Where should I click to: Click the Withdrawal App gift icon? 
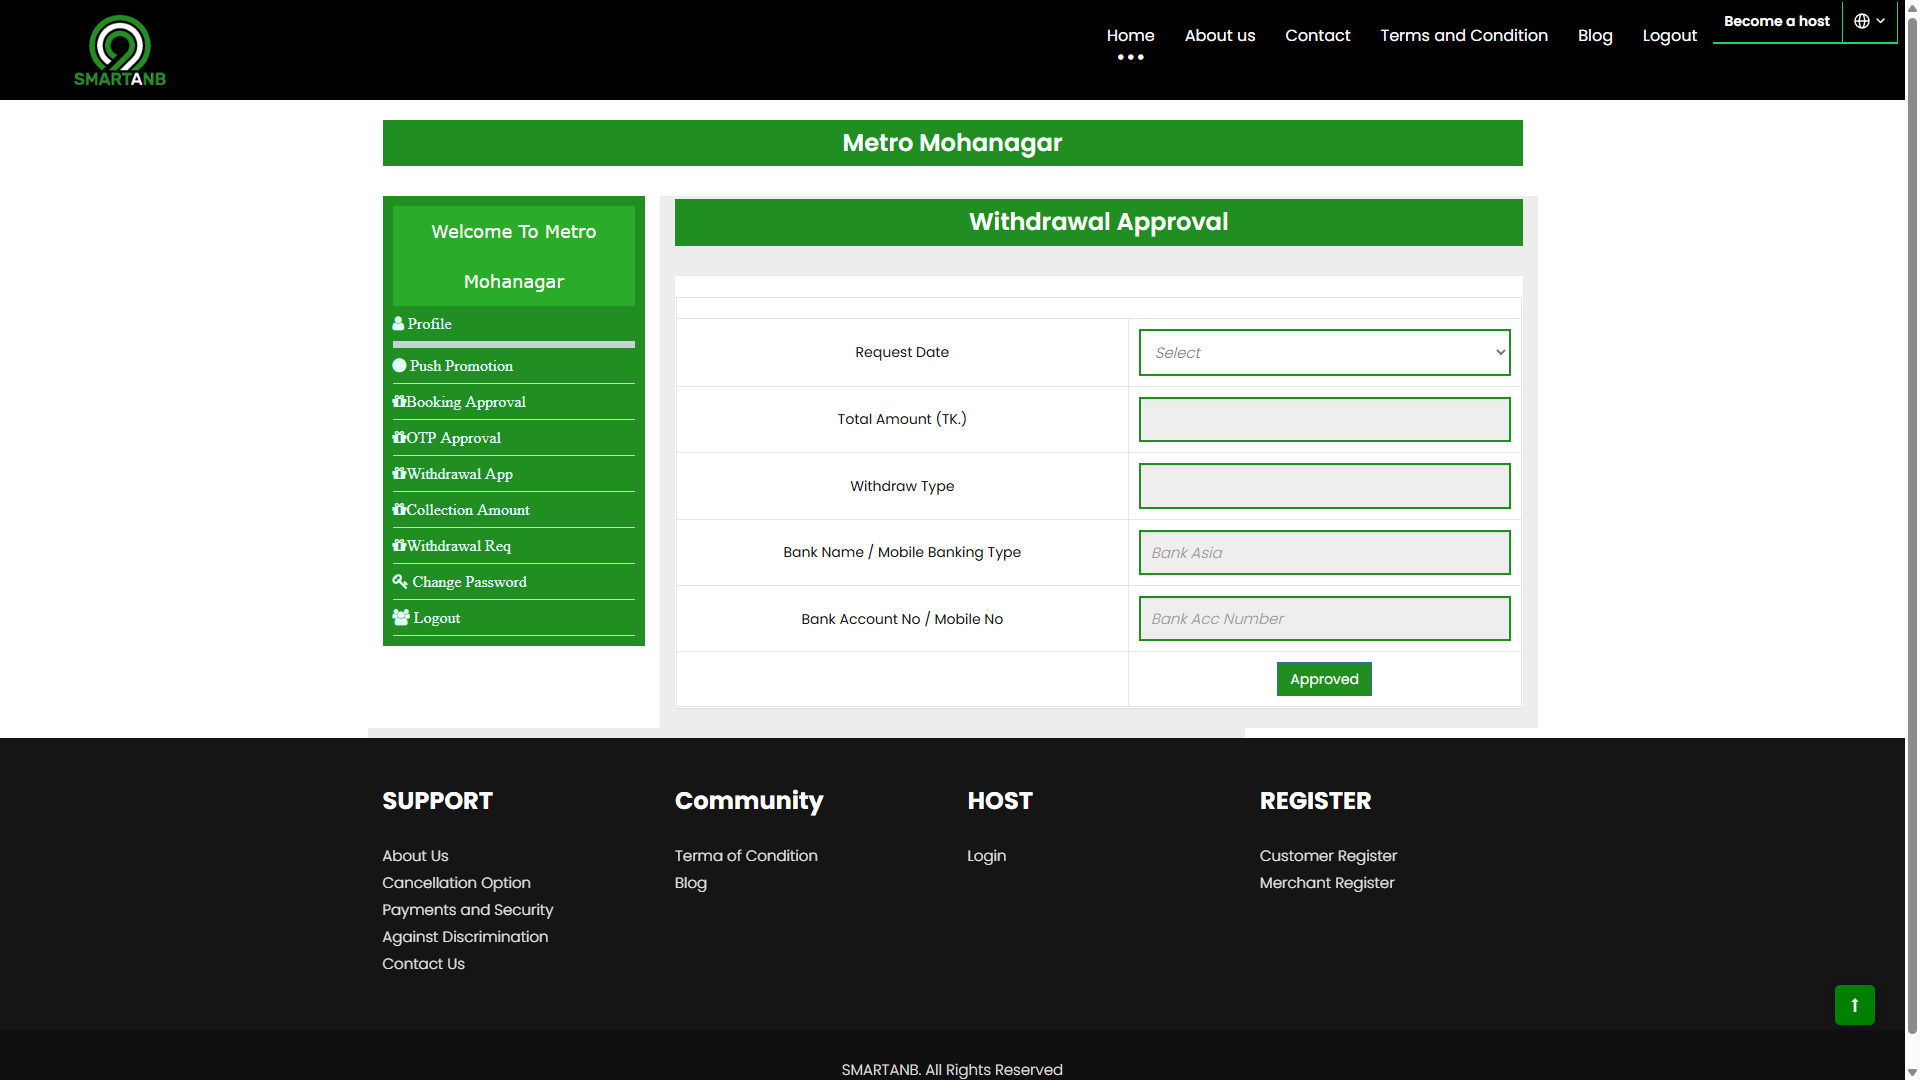pos(399,474)
